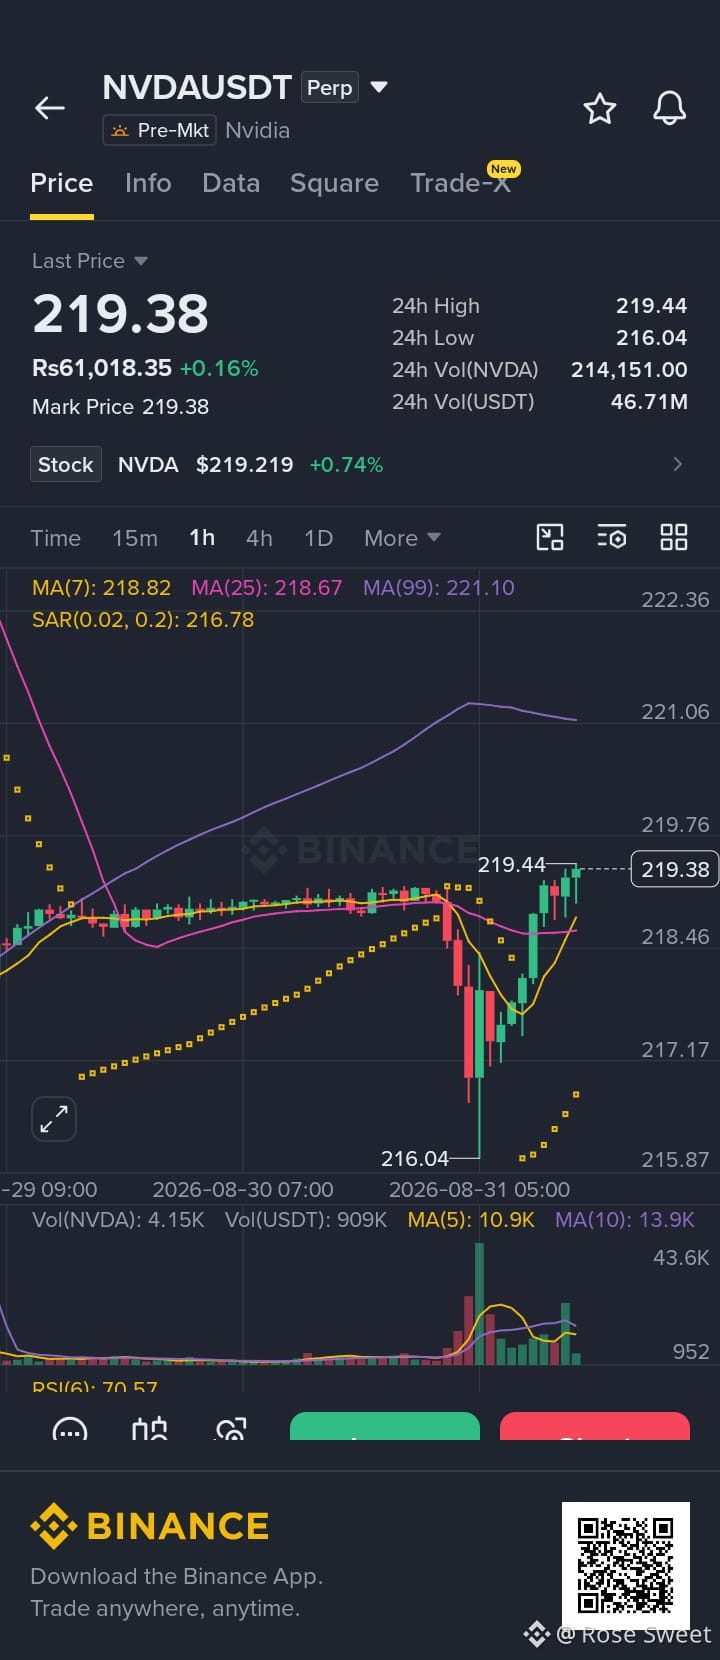Tap the Pre-Mkt status badge
This screenshot has height=1660, width=720.
[x=160, y=130]
